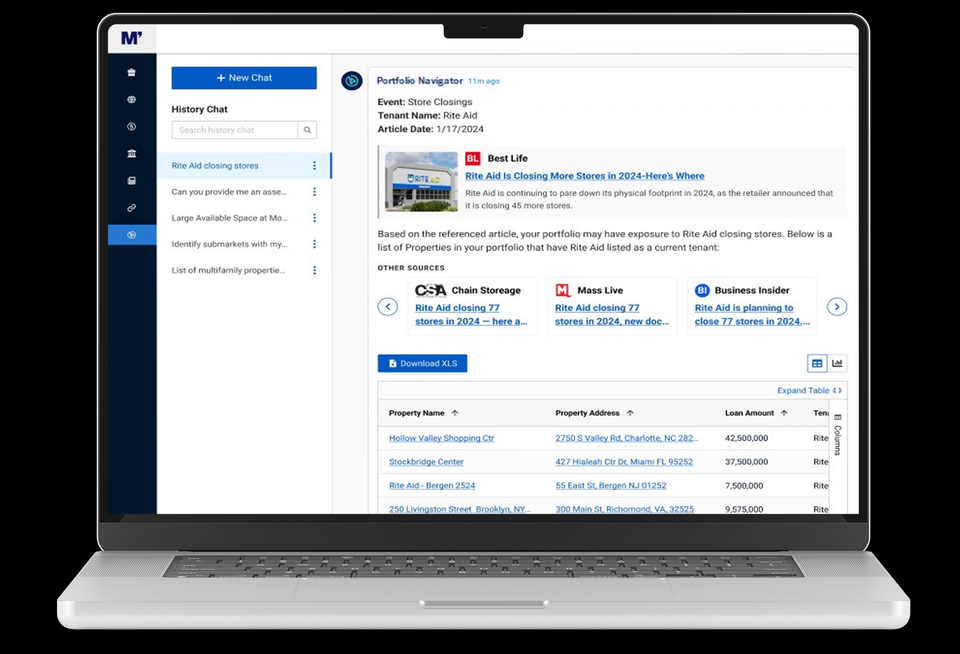Open options for List of multifamily chat
Image resolution: width=960 pixels, height=654 pixels.
[x=314, y=270]
